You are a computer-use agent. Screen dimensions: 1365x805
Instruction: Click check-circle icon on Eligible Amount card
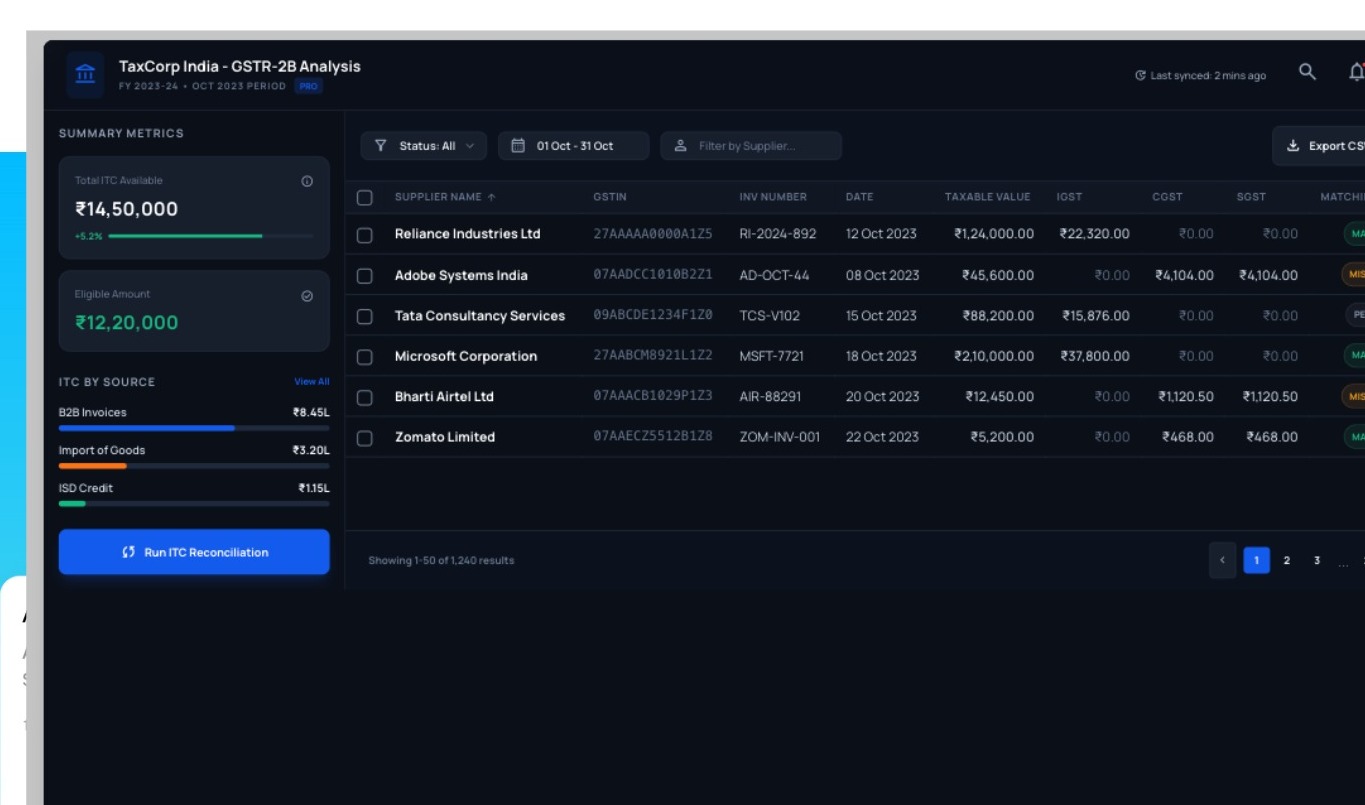click(x=307, y=296)
